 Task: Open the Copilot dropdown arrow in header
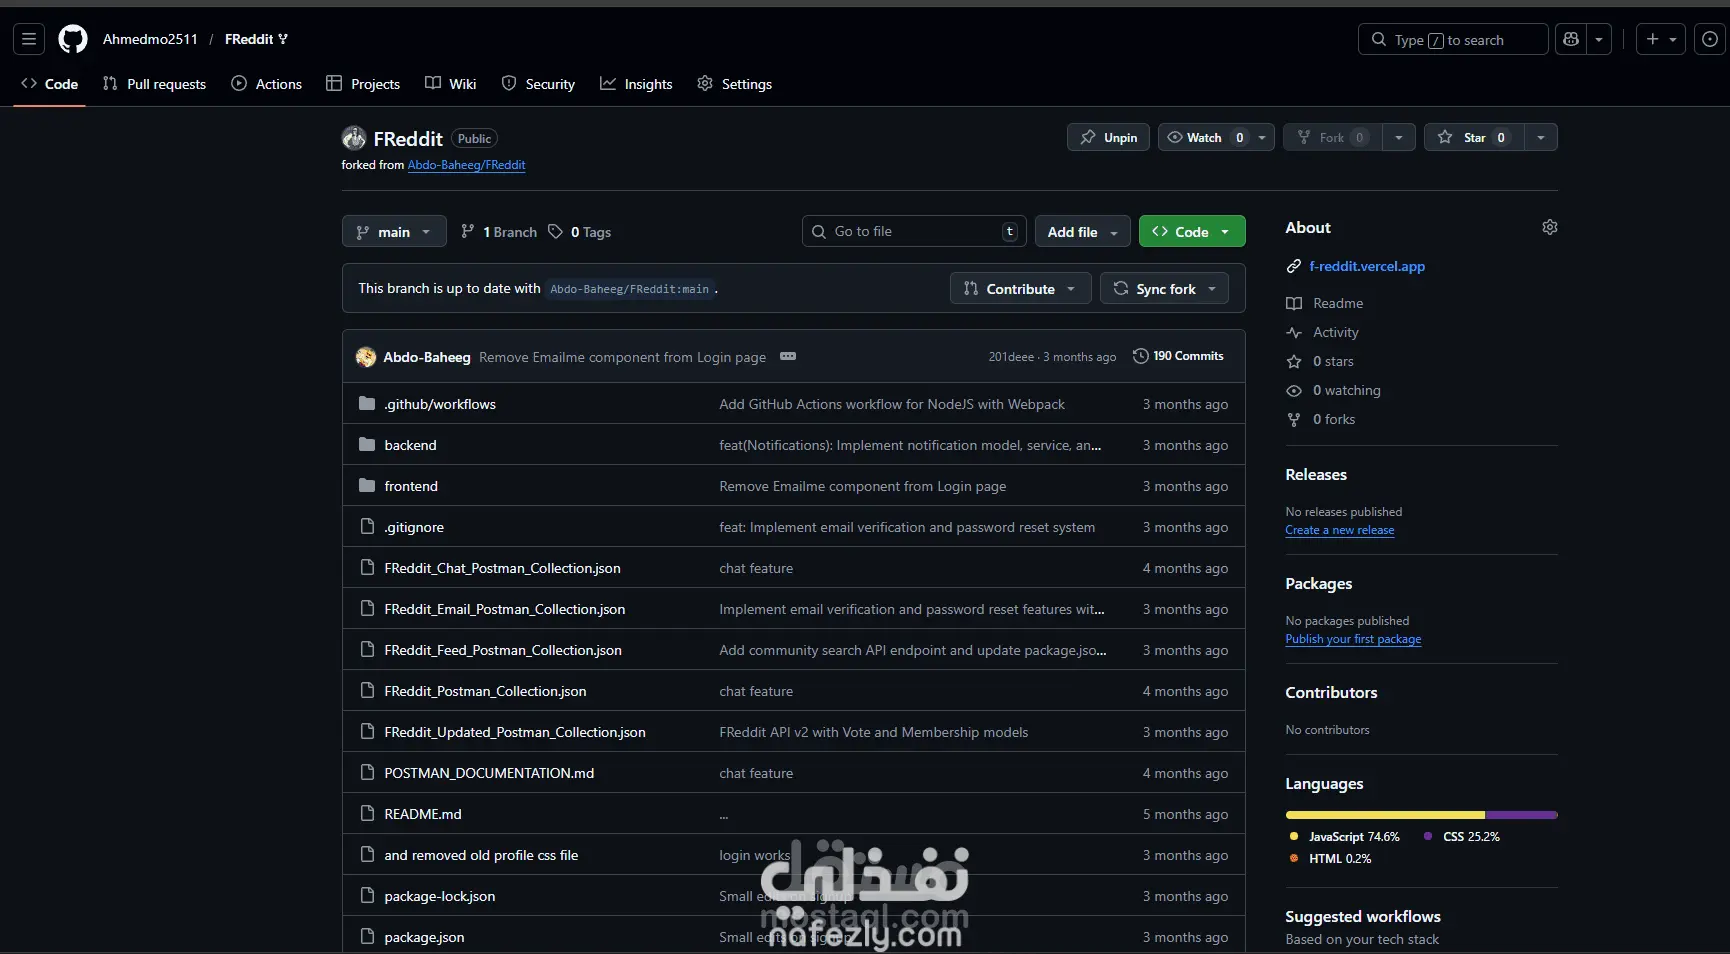[1599, 39]
